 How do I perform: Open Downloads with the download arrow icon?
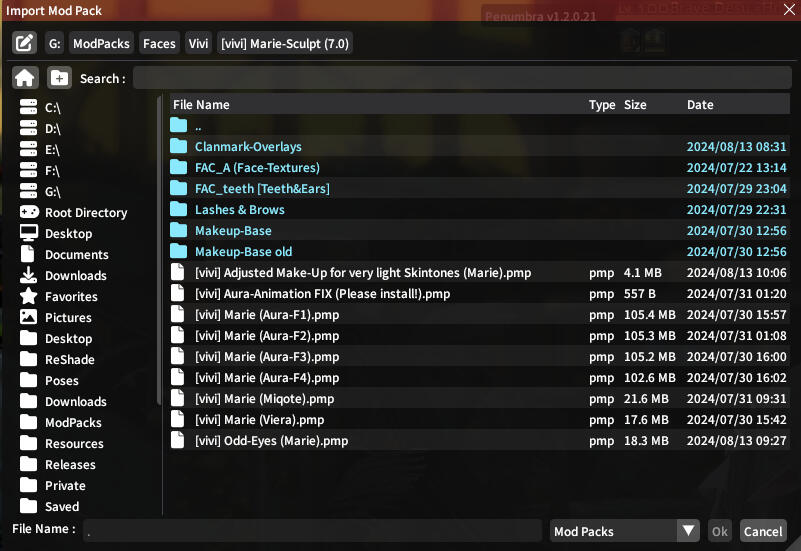[28, 275]
